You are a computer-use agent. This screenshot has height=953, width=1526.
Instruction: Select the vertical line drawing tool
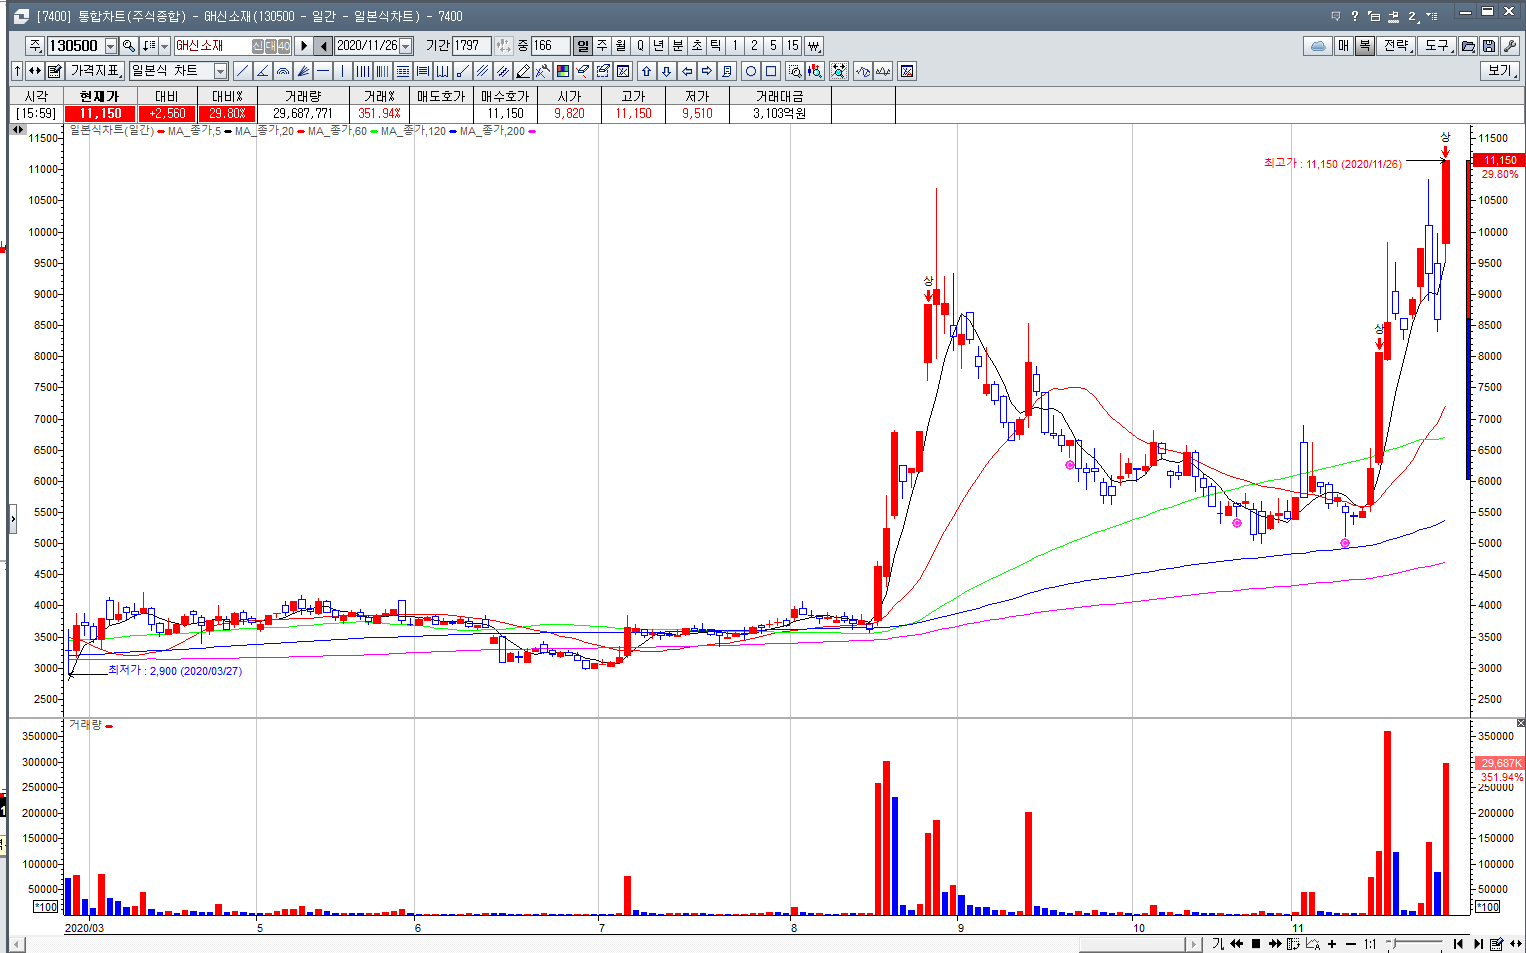[343, 71]
